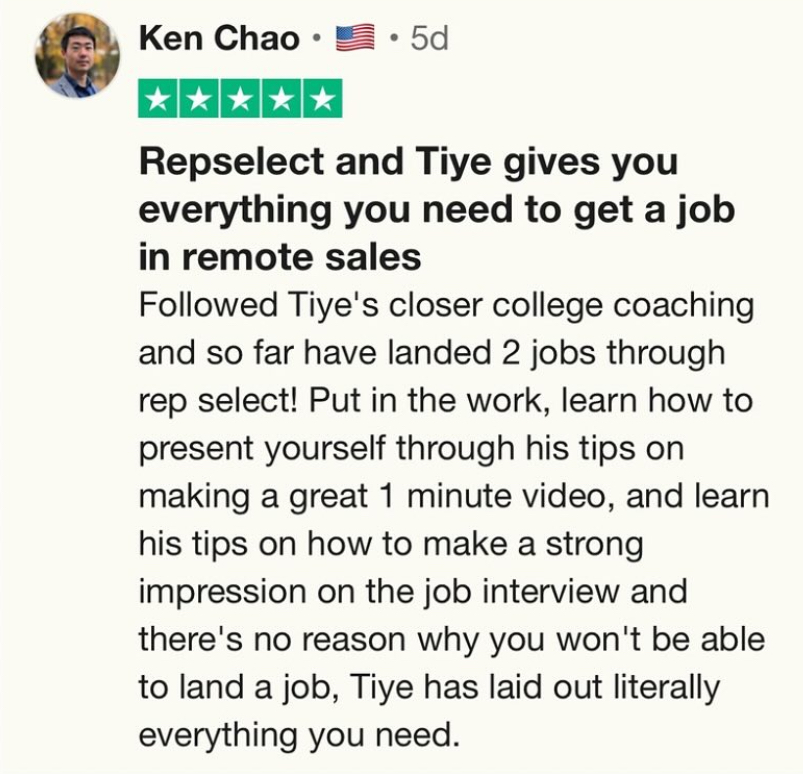Click the United States flag icon
Viewport: 803px width, 774px height.
[354, 39]
